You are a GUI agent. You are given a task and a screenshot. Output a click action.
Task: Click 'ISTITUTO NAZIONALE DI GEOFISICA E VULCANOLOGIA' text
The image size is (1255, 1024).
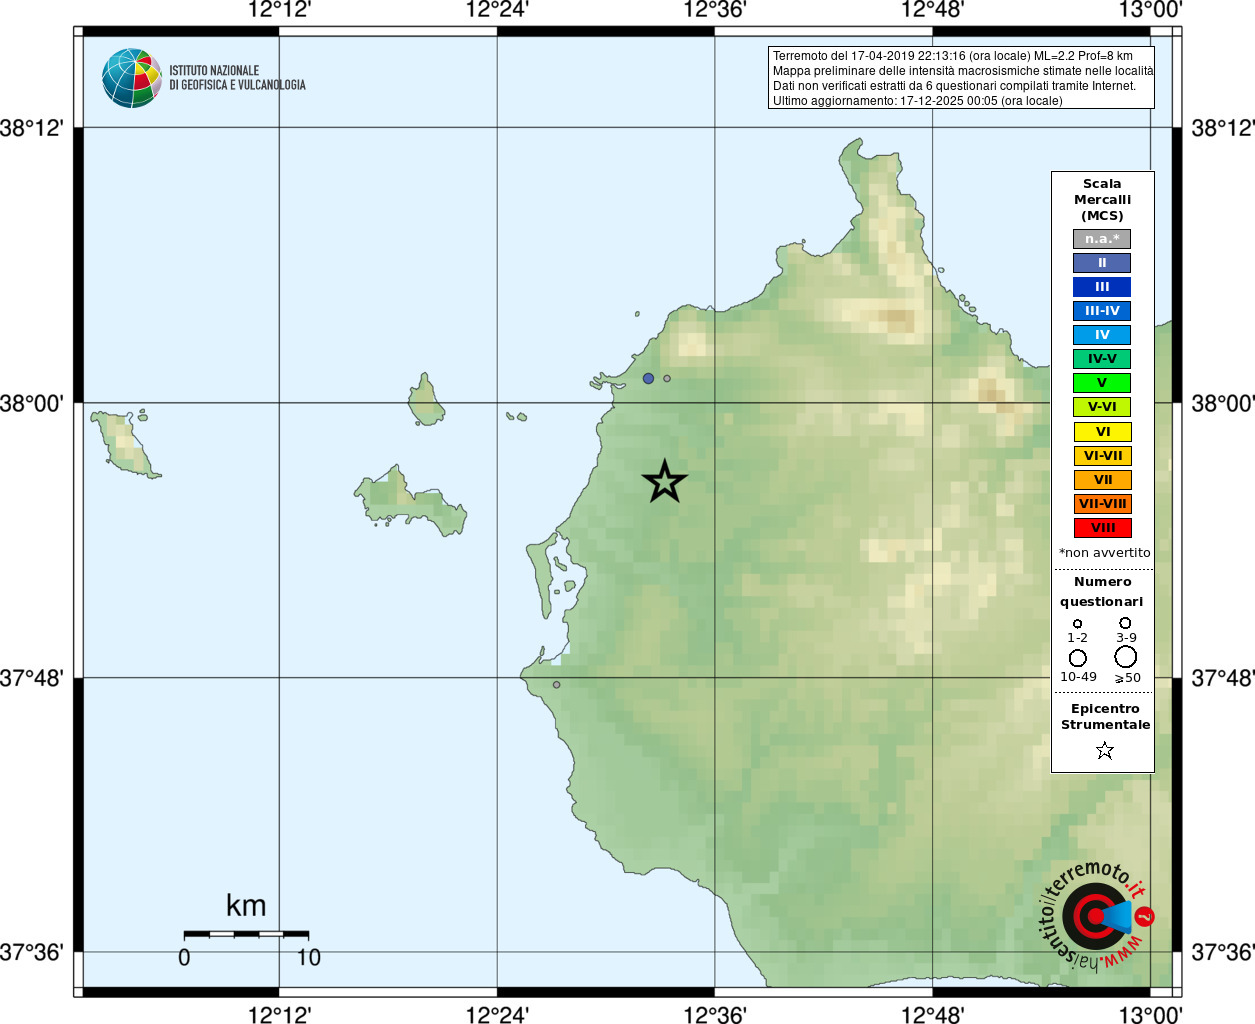pos(237,78)
